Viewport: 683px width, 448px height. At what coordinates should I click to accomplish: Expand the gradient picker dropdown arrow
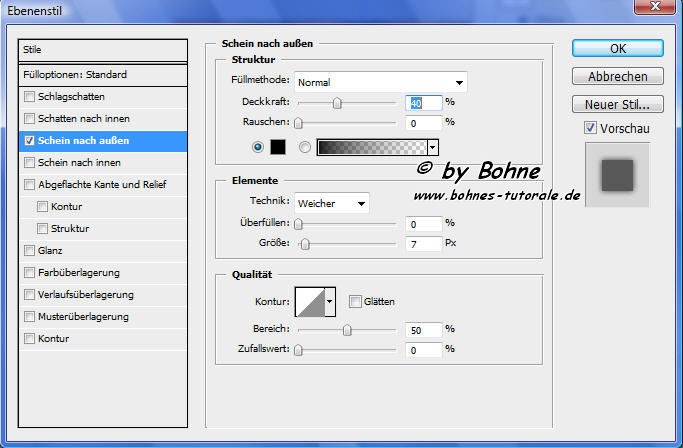click(433, 147)
